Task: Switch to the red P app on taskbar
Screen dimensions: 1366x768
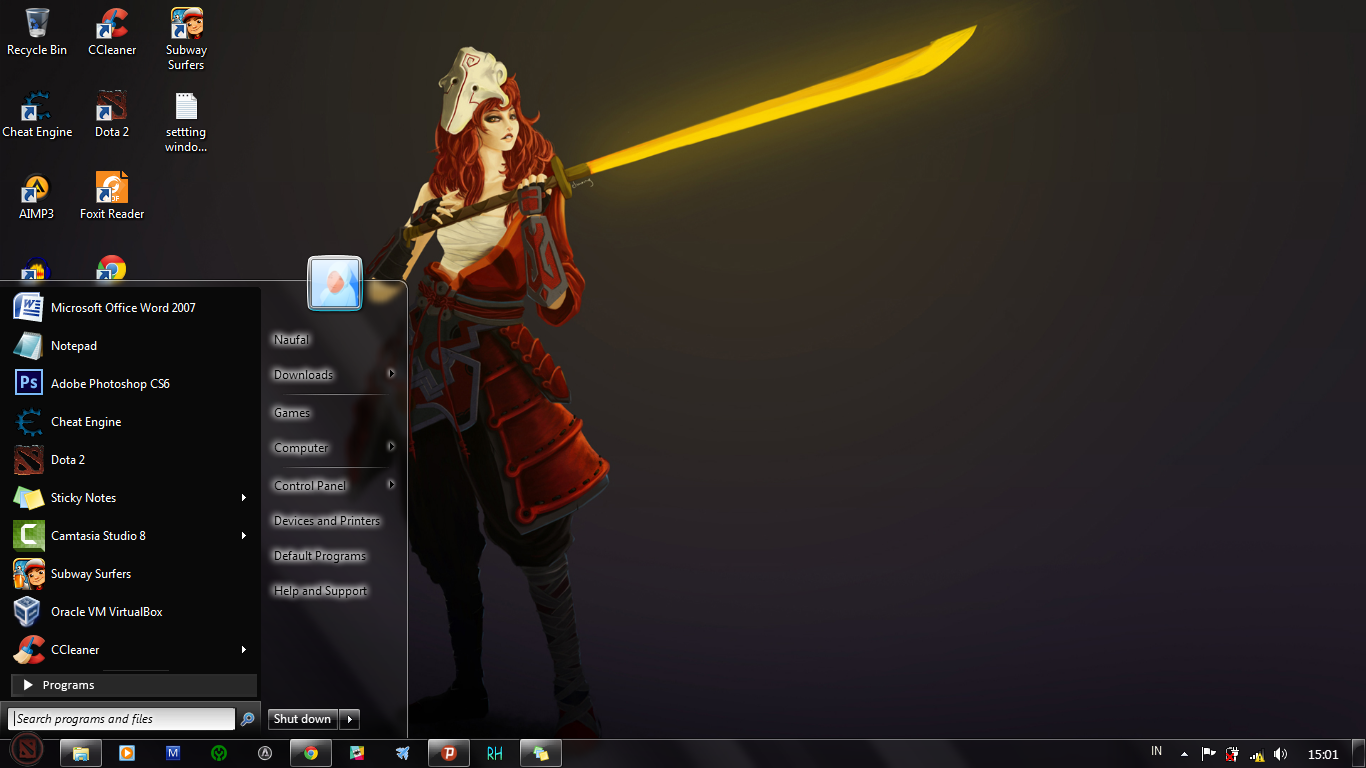Action: coord(449,753)
